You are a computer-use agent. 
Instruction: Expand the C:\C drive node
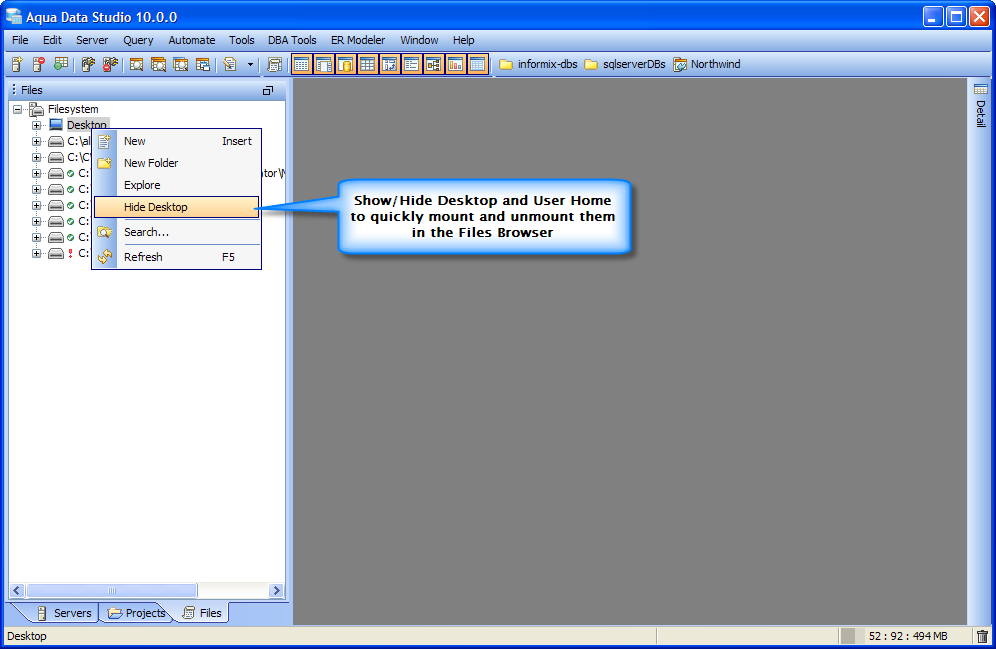(37, 157)
